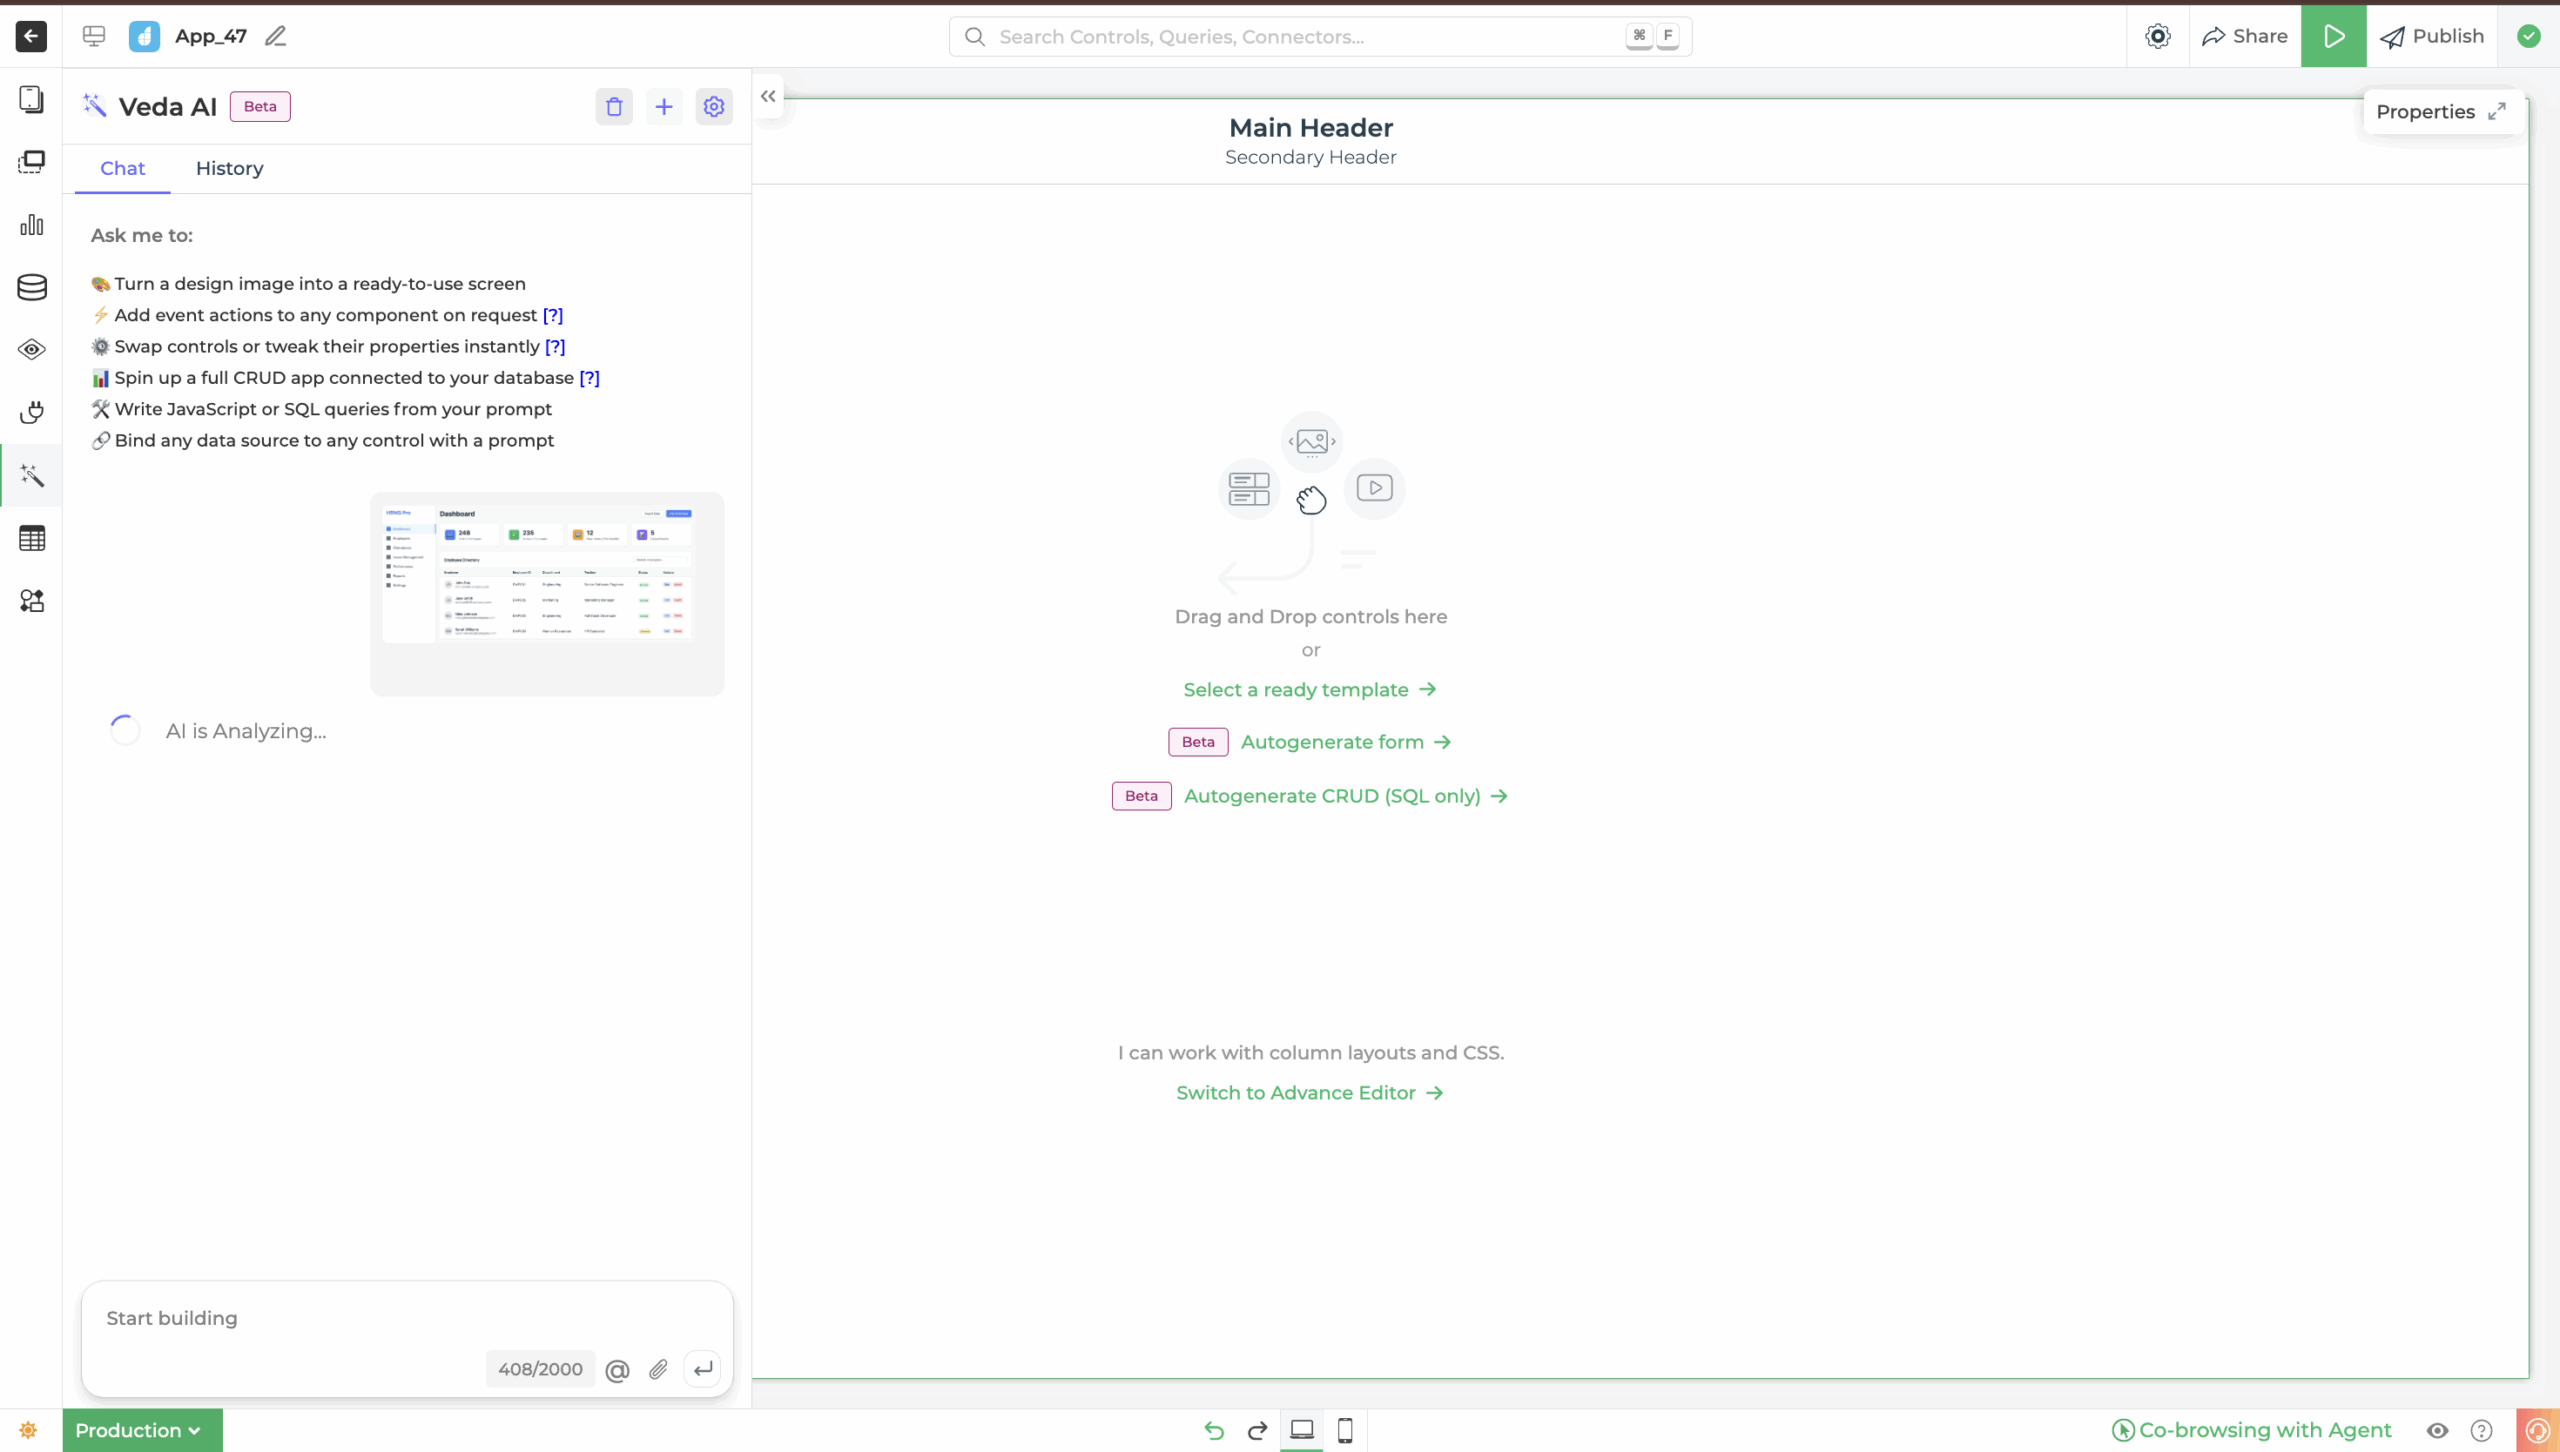Start a new chat with the plus icon
Image resolution: width=2560 pixels, height=1452 pixels.
[x=664, y=106]
